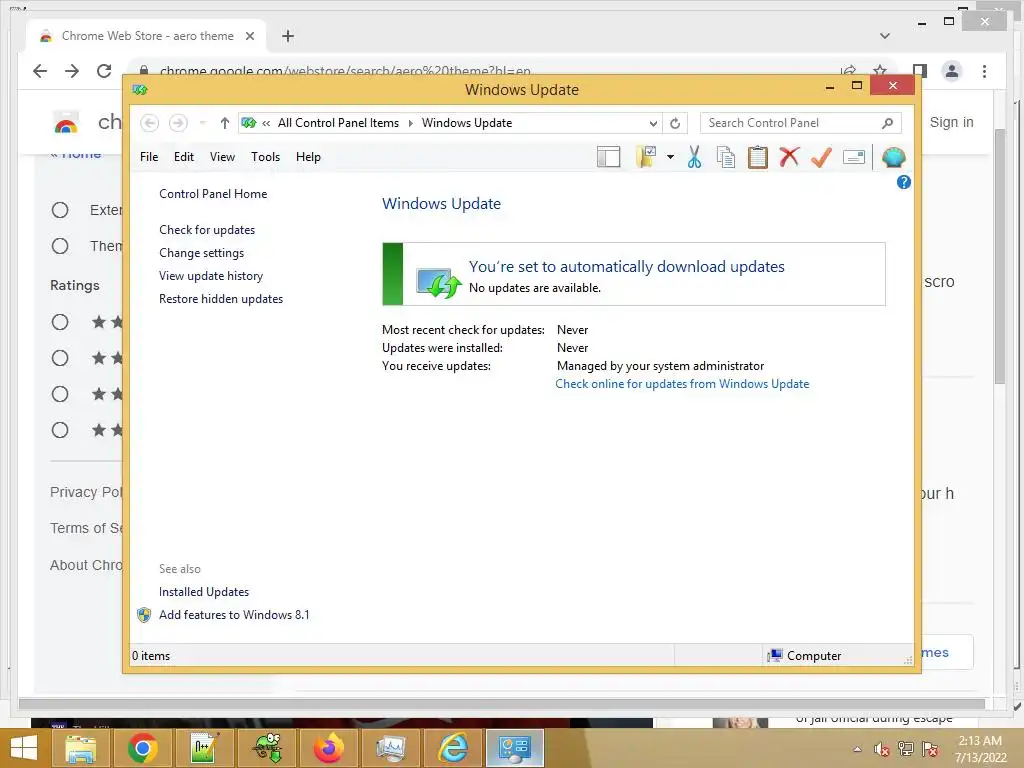Click the Classic Shell seashell icon
The width and height of the screenshot is (1024, 768).
pos(893,157)
